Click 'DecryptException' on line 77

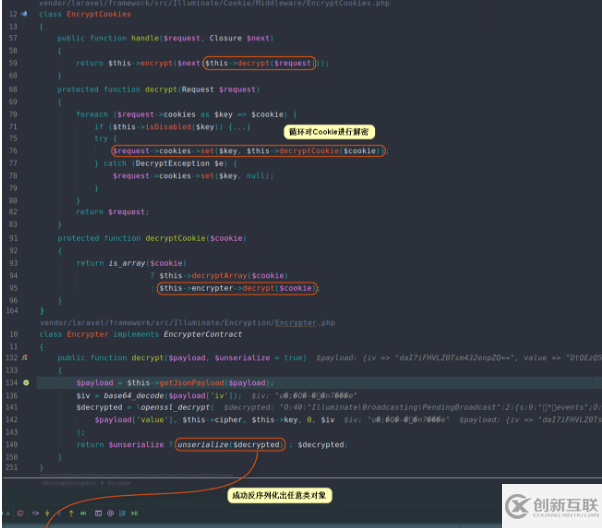[172, 164]
